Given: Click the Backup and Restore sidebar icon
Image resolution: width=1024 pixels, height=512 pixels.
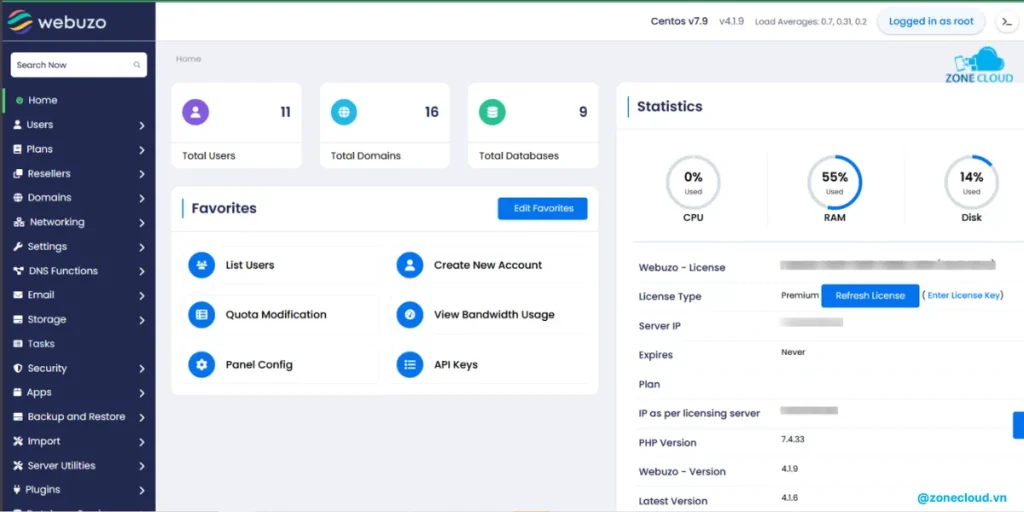Looking at the screenshot, I should pyautogui.click(x=18, y=417).
